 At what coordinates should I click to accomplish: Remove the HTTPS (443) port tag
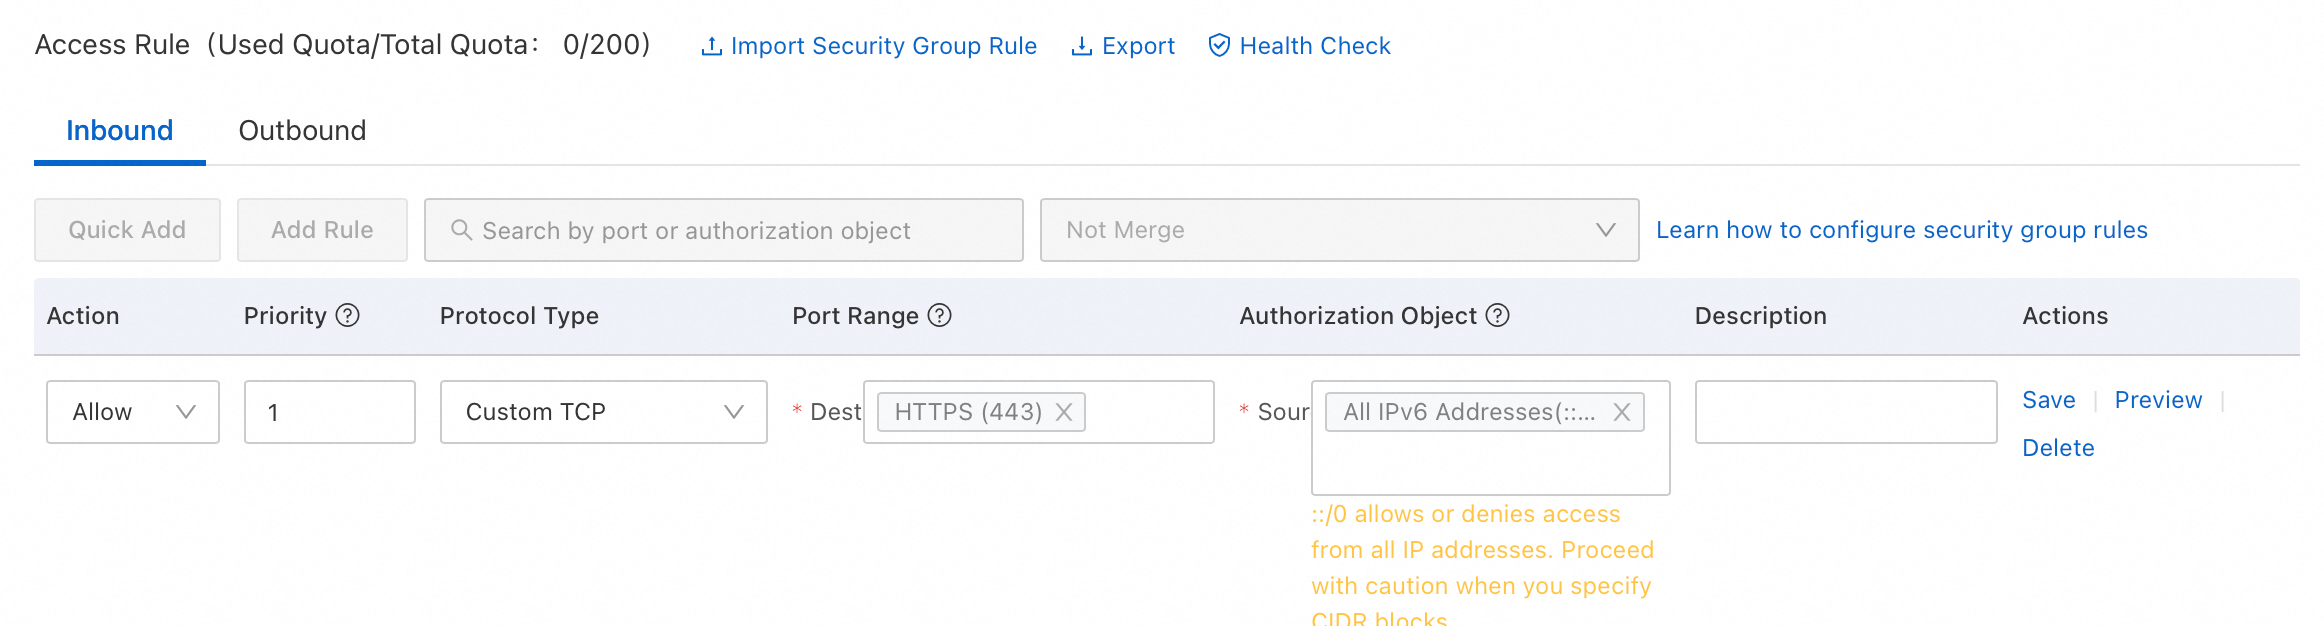tap(1064, 412)
